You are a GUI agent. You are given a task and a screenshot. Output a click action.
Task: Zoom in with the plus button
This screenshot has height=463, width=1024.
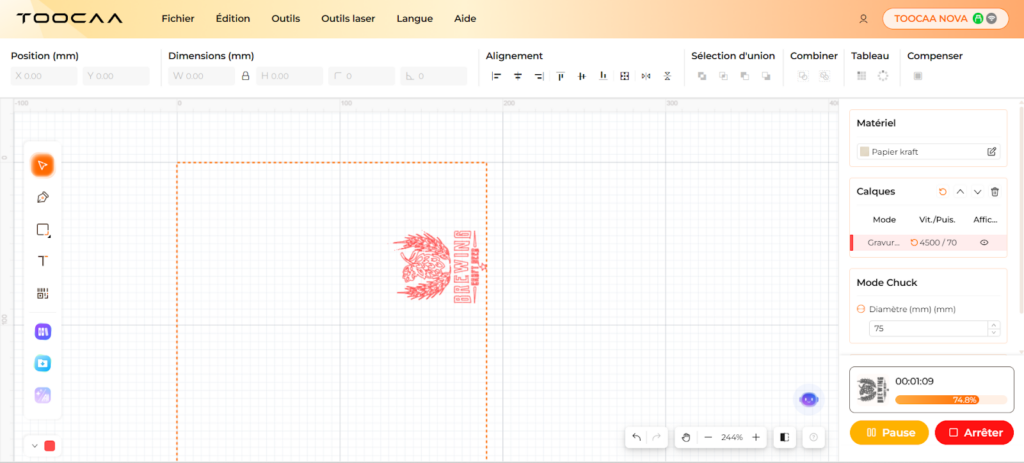[756, 437]
